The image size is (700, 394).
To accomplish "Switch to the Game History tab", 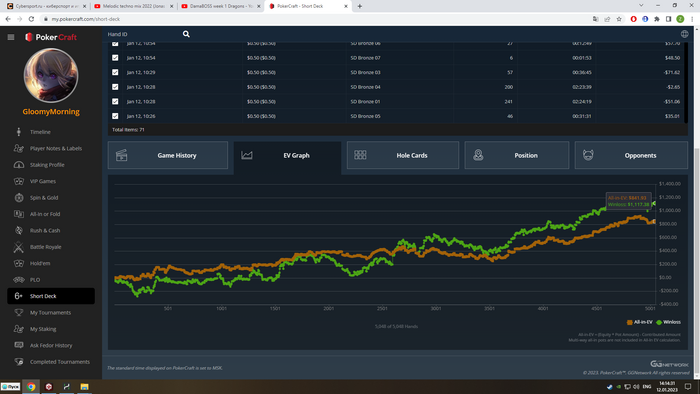I will [x=168, y=155].
